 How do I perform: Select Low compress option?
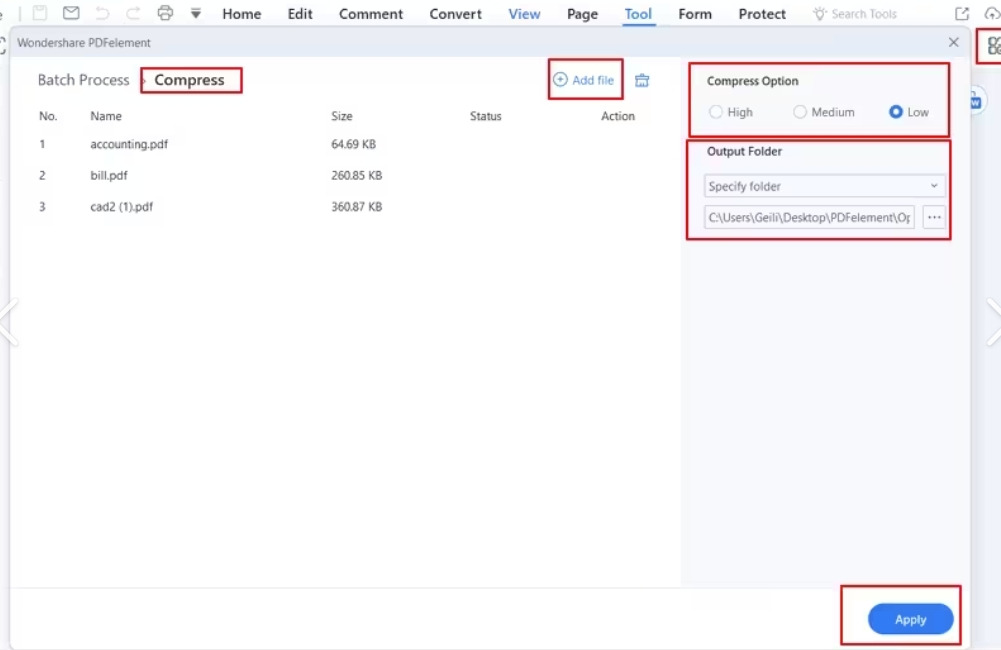[x=908, y=112]
